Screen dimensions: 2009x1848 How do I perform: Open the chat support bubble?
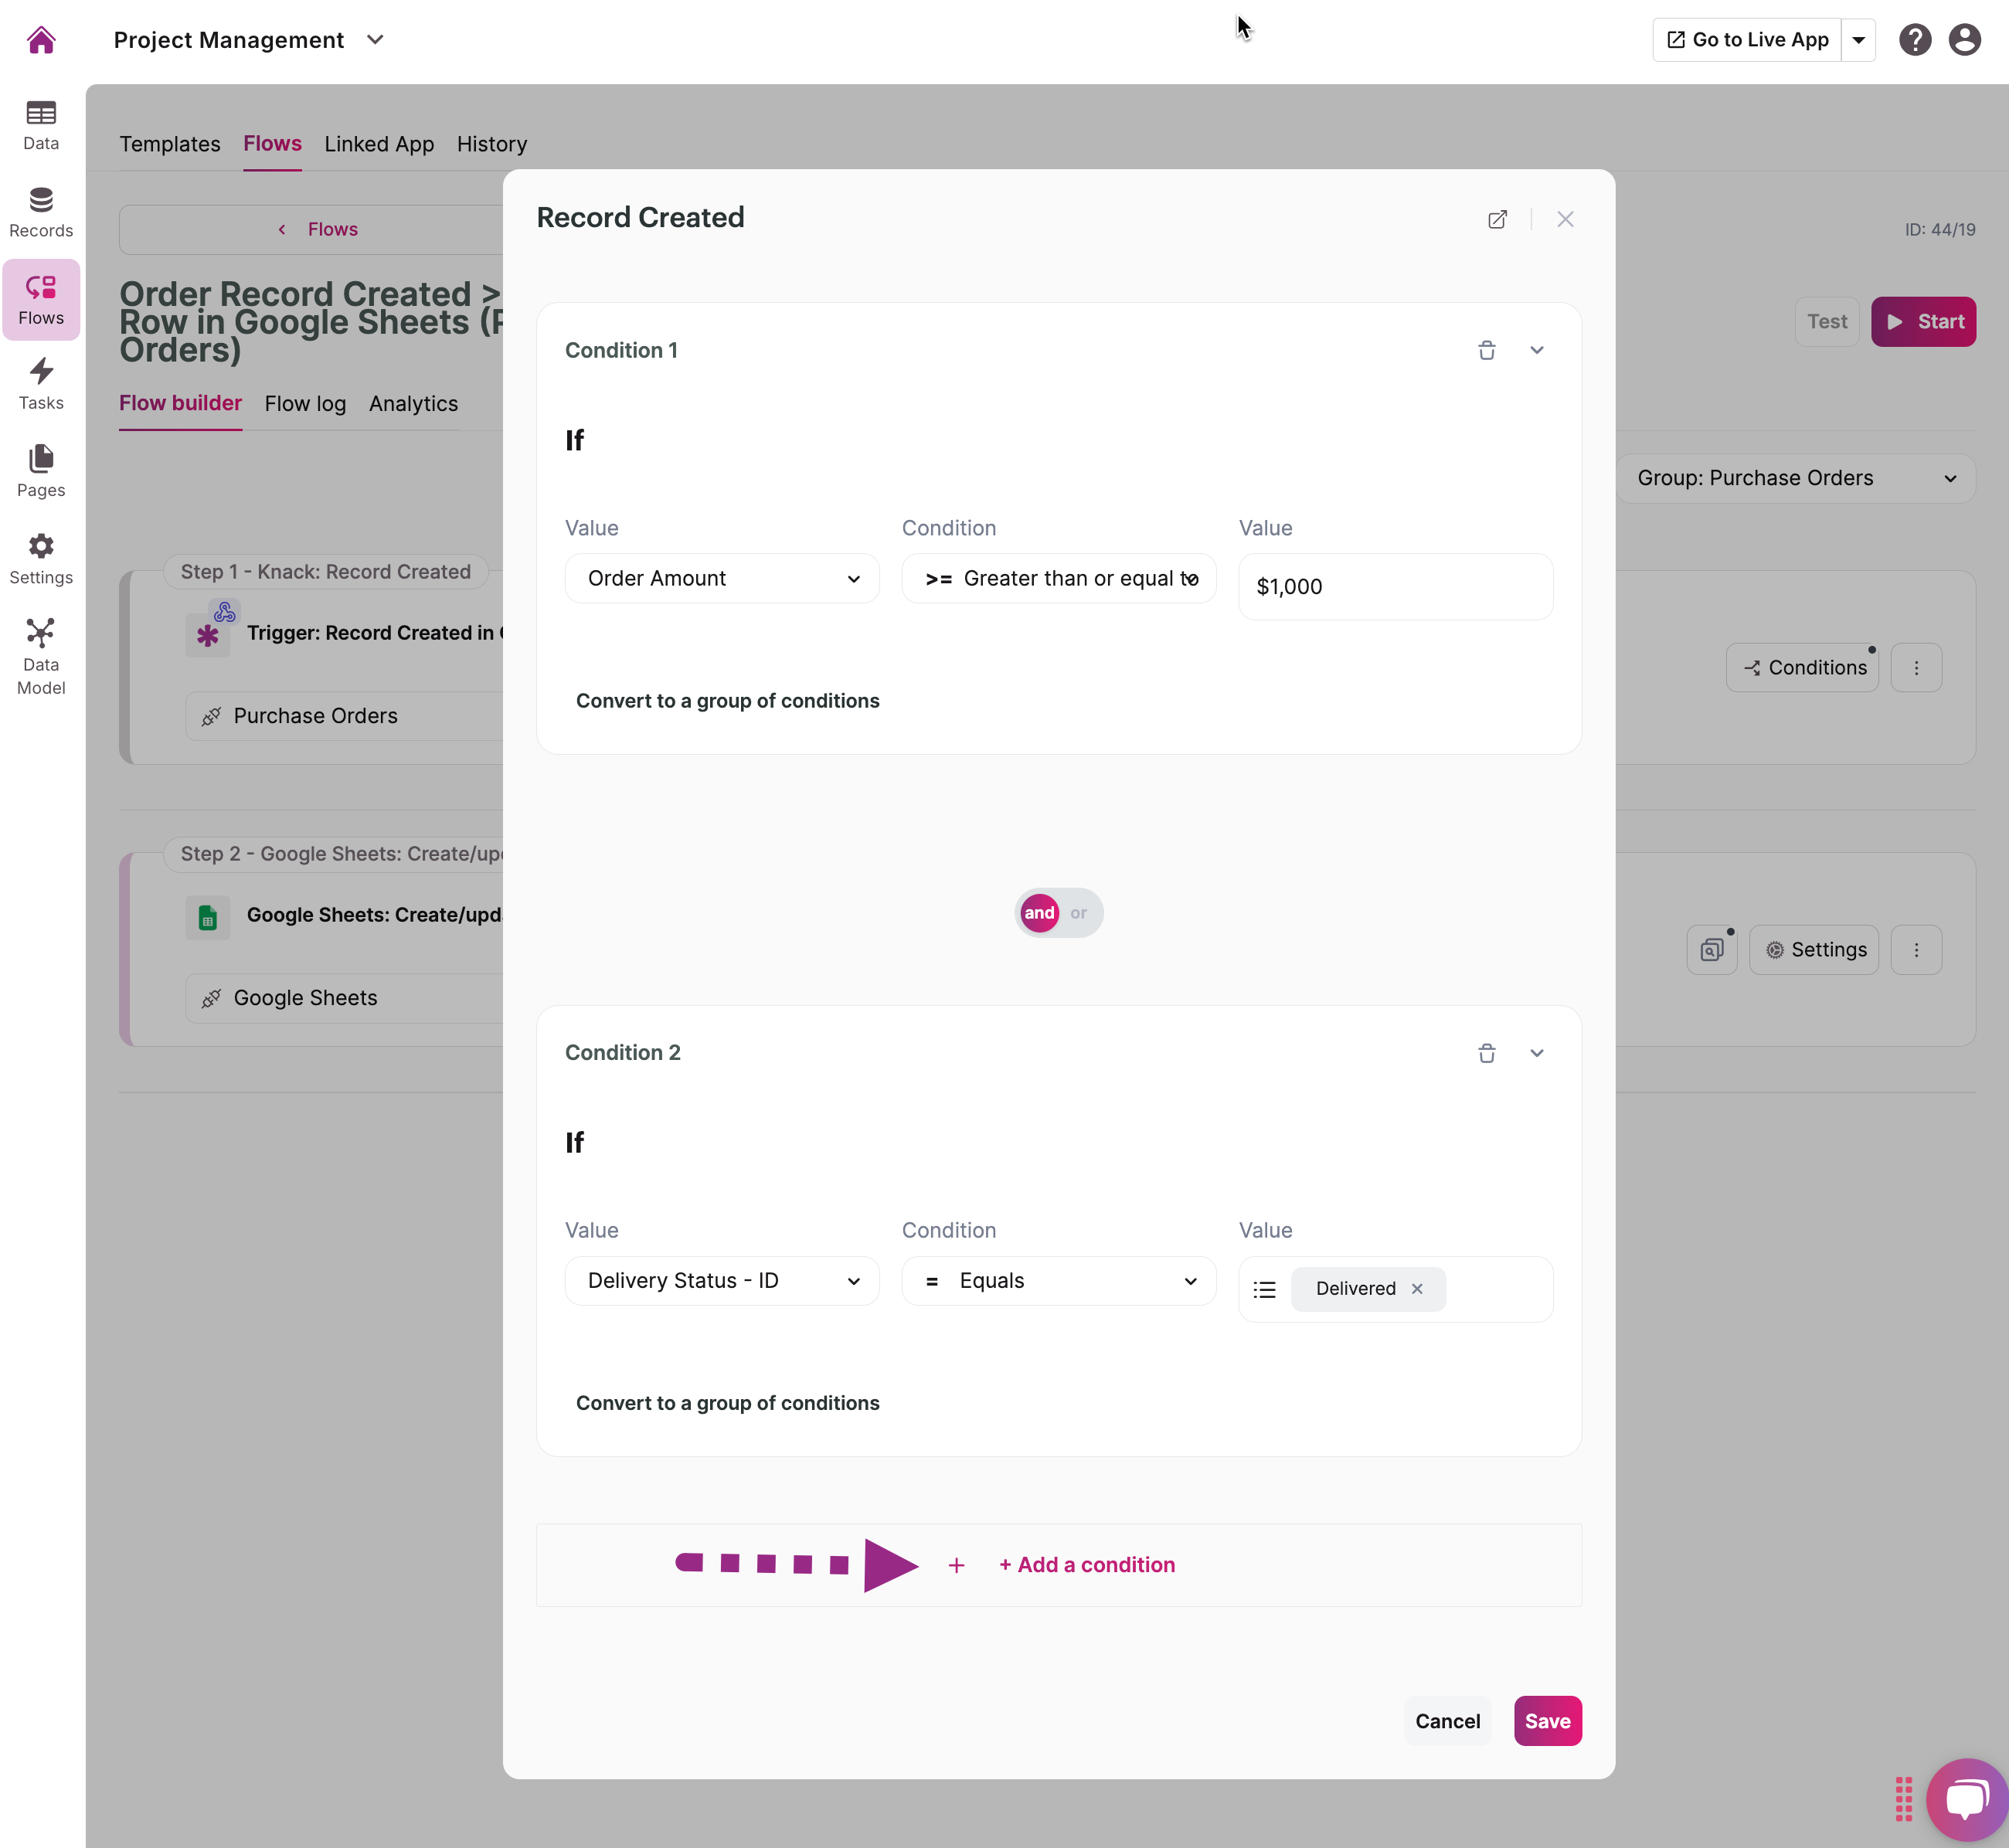pos(1965,1799)
